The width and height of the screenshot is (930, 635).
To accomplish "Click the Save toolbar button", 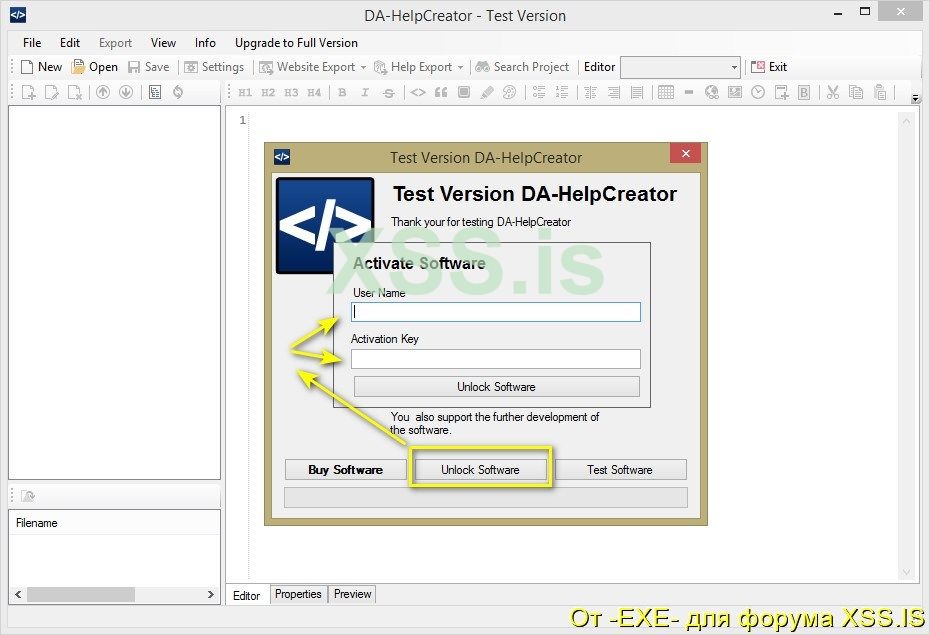I will click(149, 67).
